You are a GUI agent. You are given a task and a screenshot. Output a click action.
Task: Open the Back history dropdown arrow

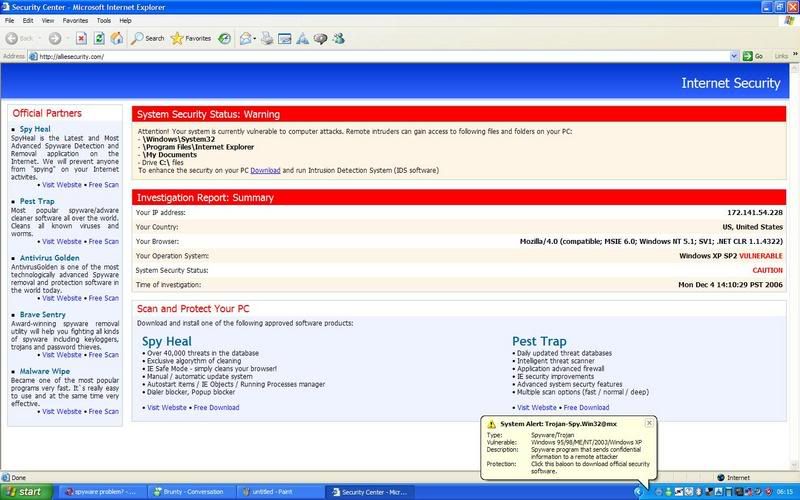point(39,38)
